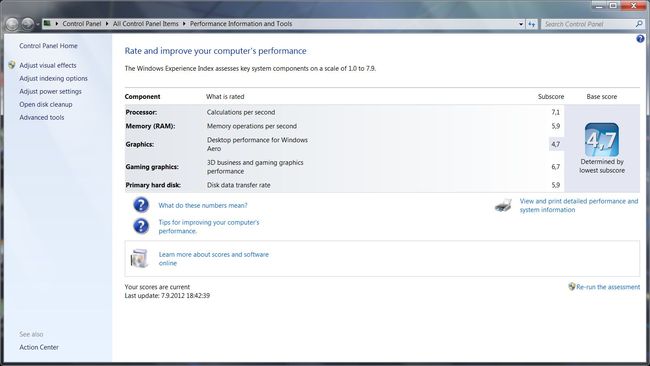650x366 pixels.
Task: Click the Forward navigation arrow button
Action: pos(27,24)
